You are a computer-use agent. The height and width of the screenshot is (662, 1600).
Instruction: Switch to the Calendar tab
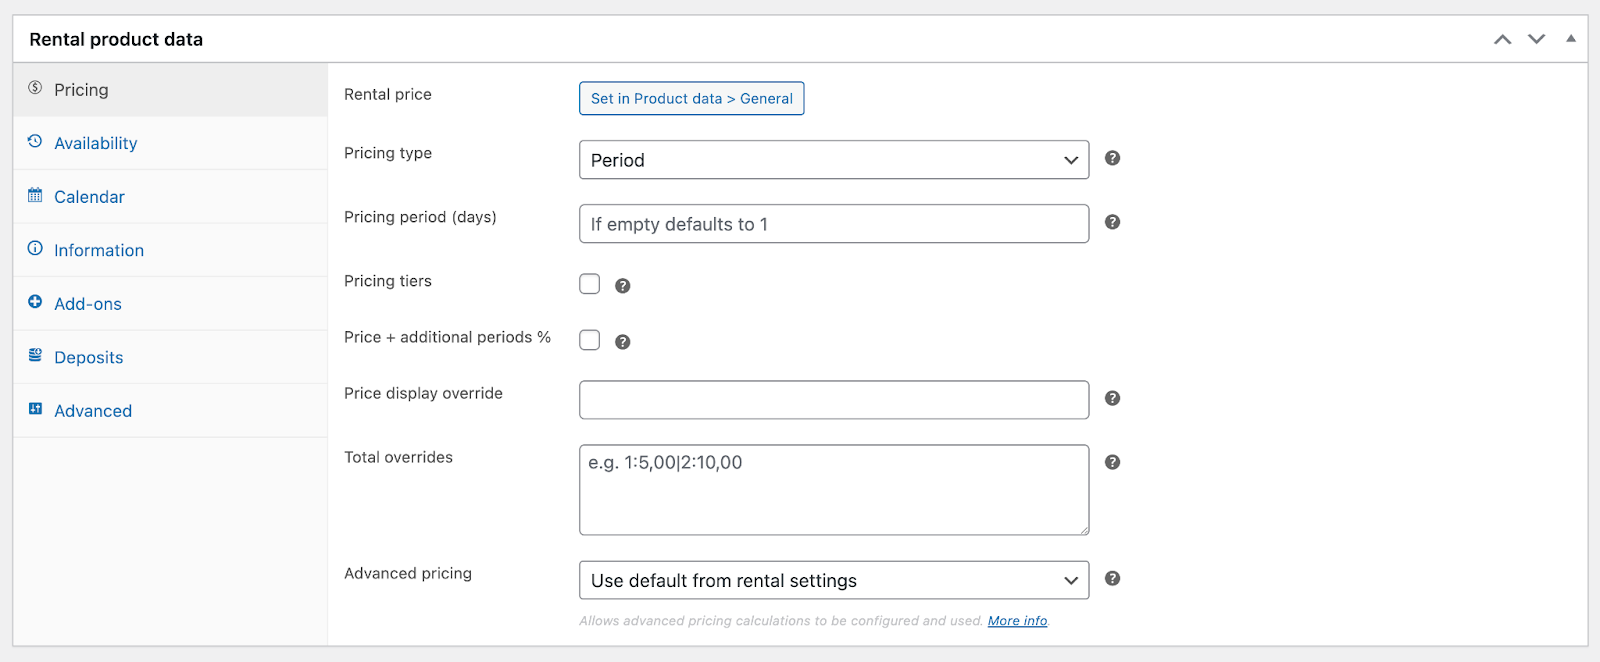coord(170,197)
